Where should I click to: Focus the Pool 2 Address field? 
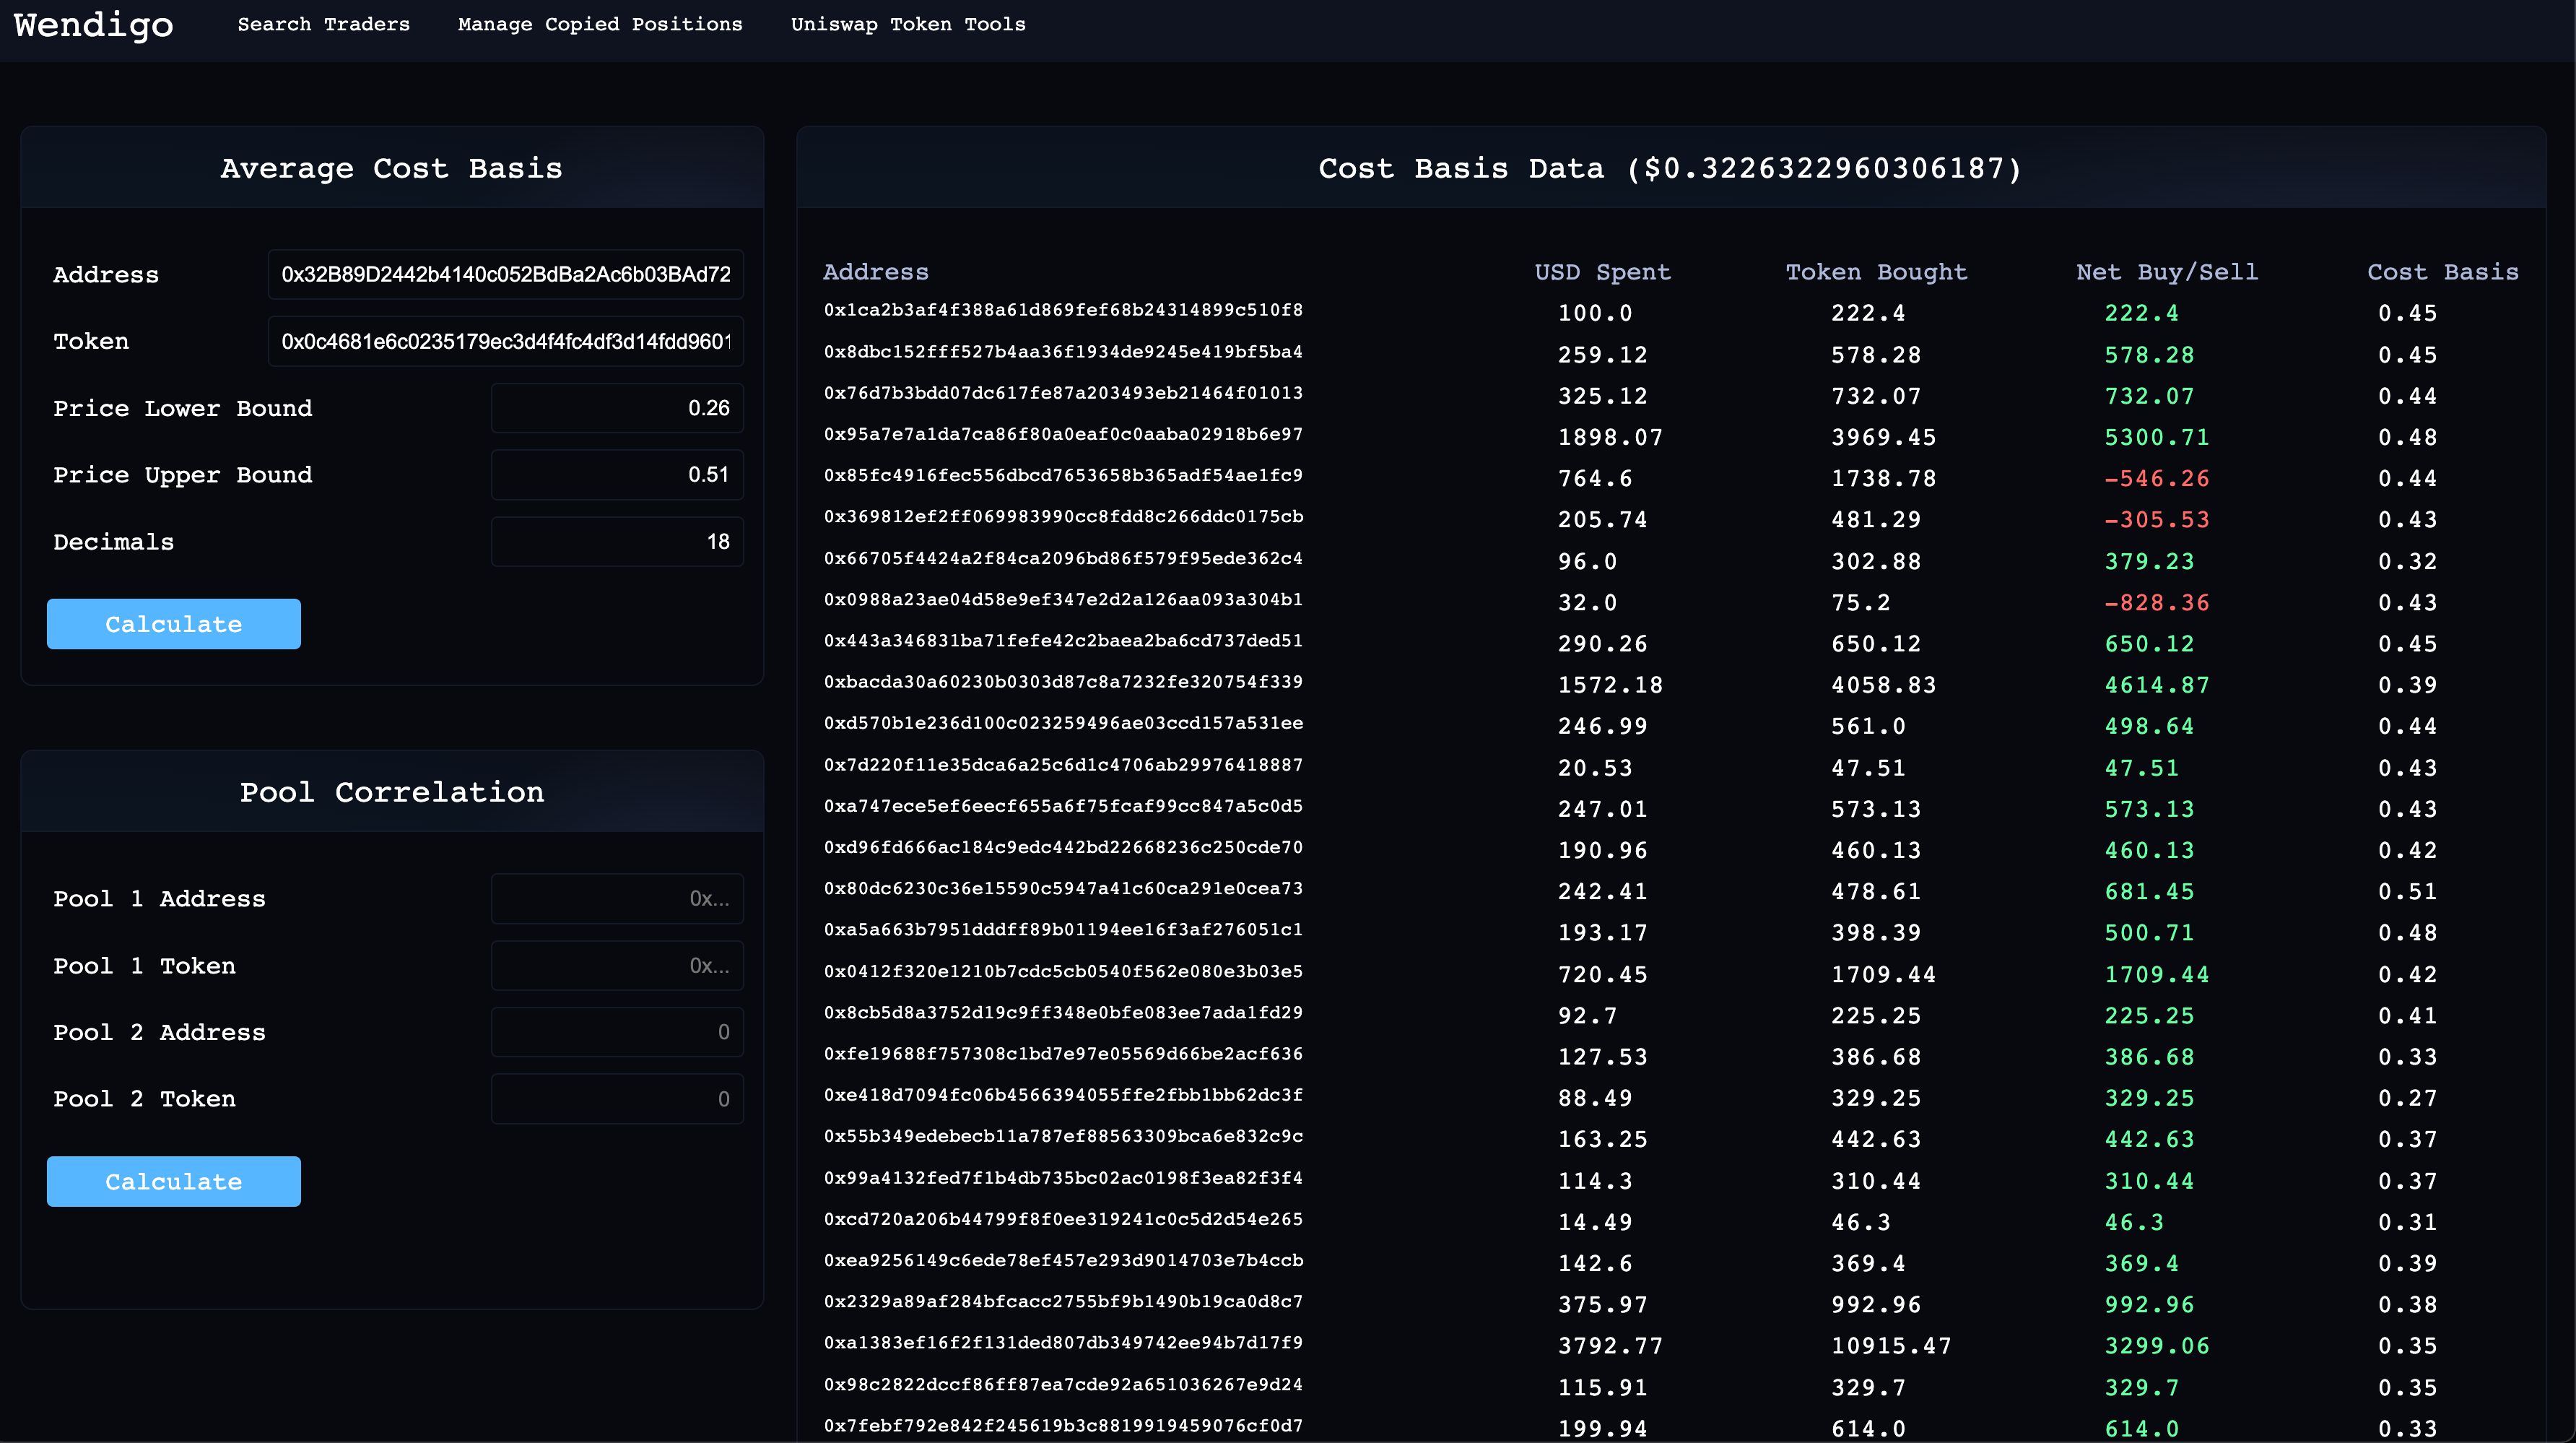[x=617, y=1032]
